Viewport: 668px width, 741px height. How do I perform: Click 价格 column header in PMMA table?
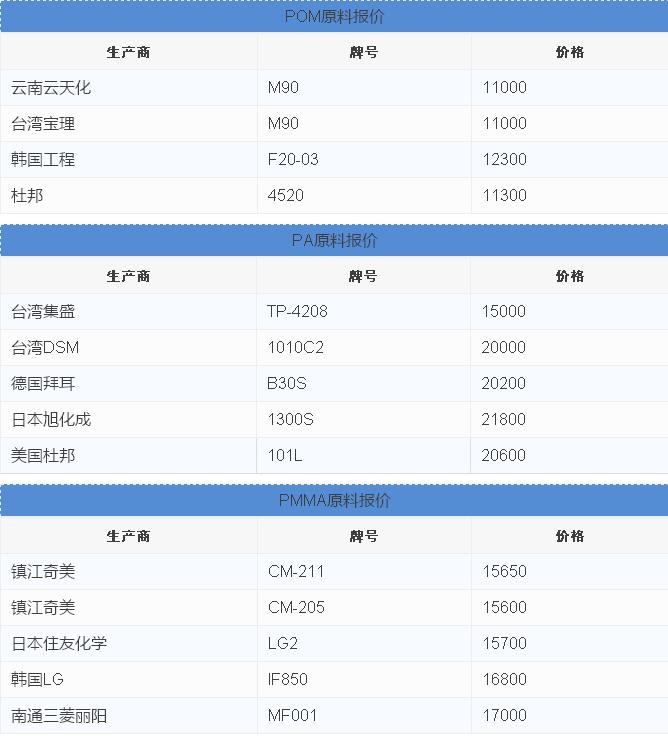570,536
